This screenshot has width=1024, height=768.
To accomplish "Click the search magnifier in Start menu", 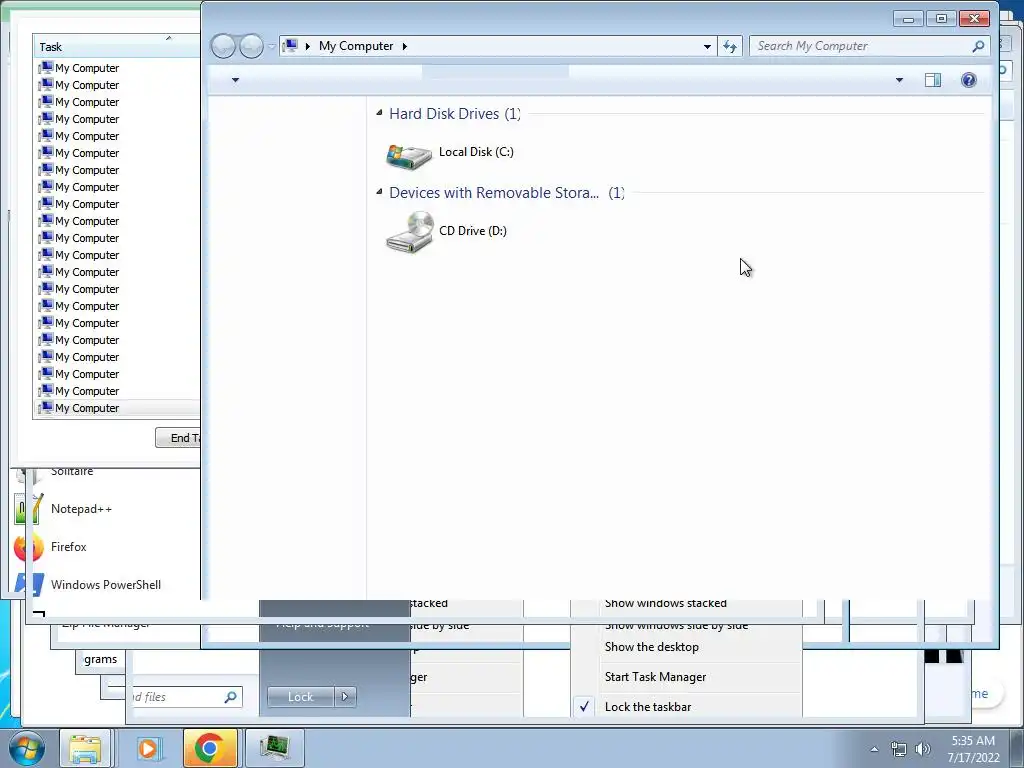I will pyautogui.click(x=230, y=697).
